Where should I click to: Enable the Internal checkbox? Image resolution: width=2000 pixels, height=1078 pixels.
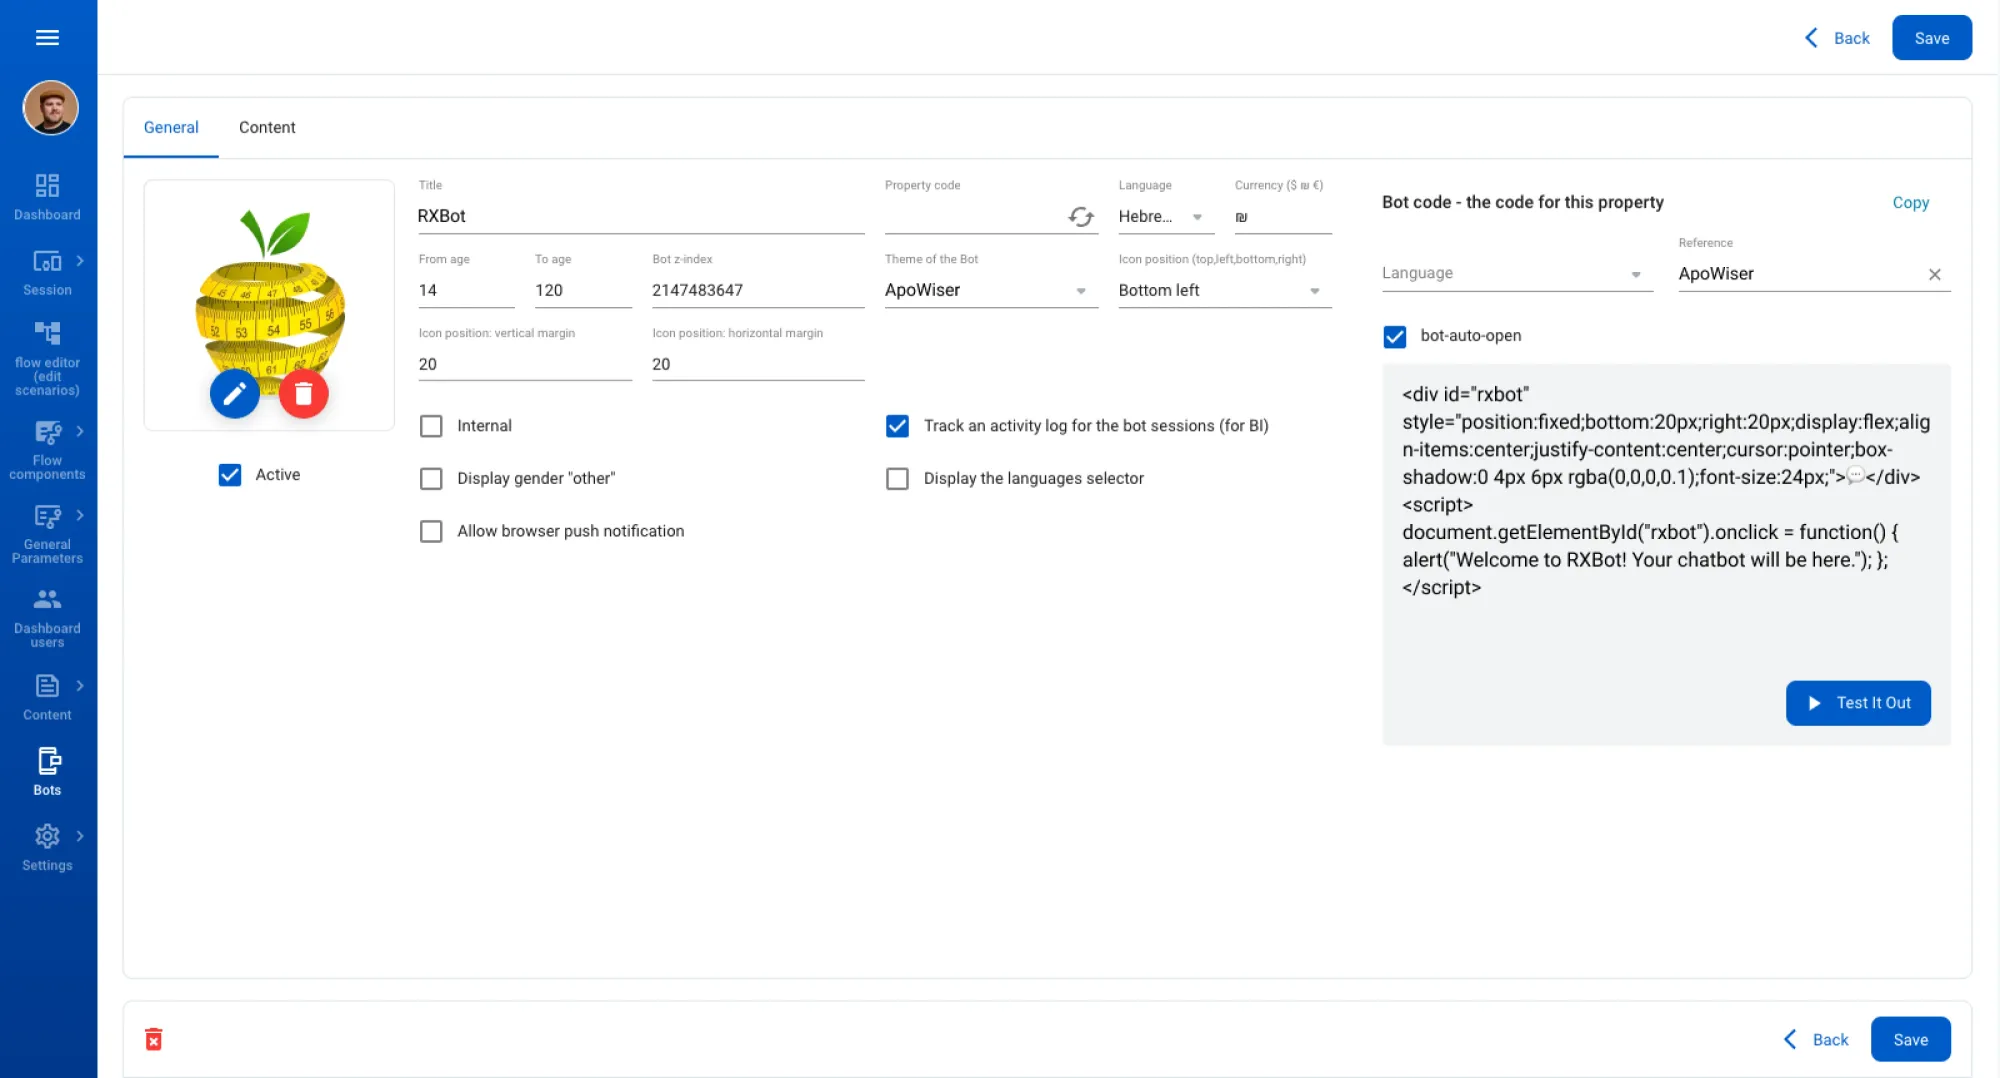[431, 426]
